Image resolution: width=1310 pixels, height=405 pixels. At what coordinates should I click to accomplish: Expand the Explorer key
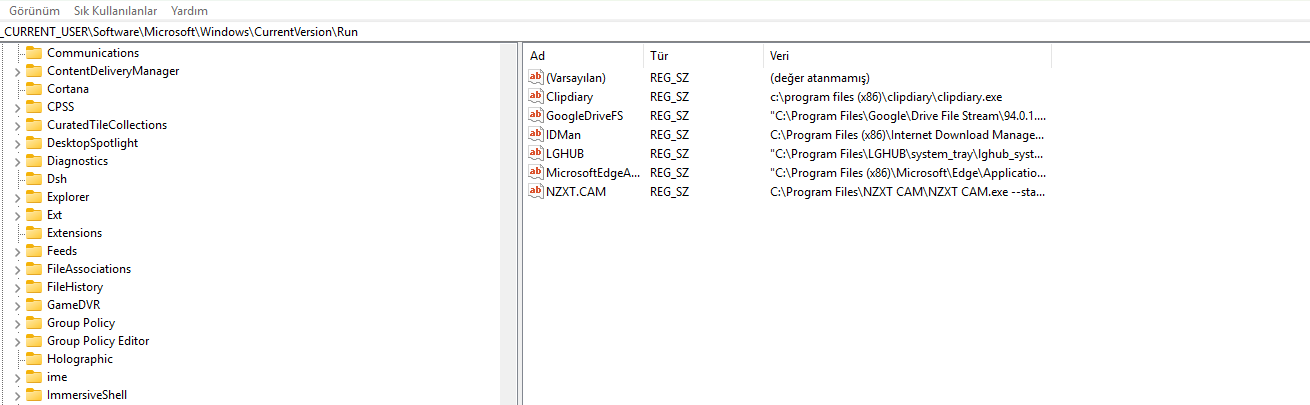(x=17, y=197)
